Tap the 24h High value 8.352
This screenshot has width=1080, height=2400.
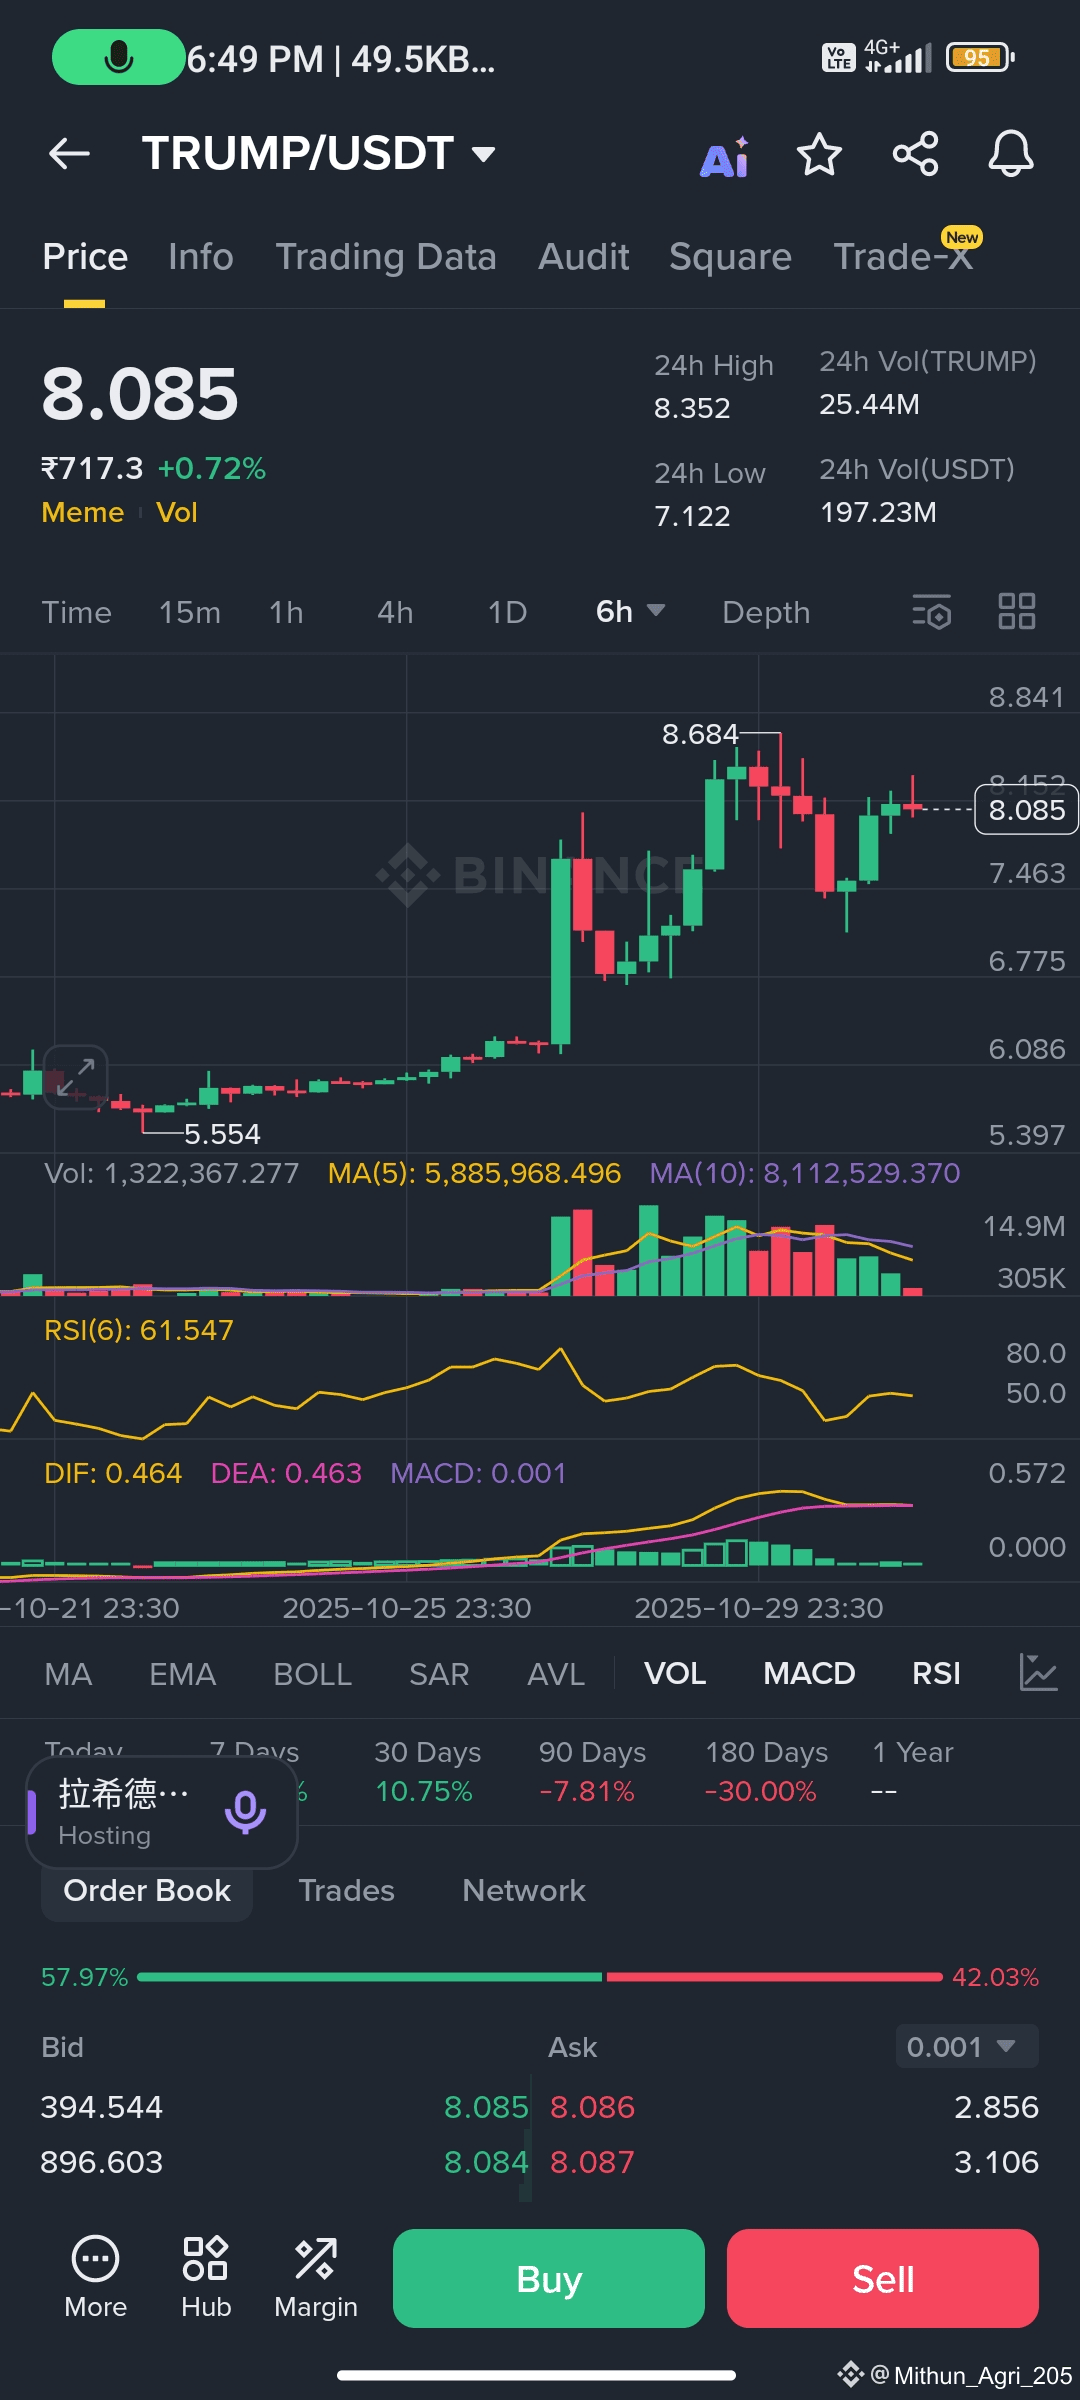pyautogui.click(x=692, y=408)
